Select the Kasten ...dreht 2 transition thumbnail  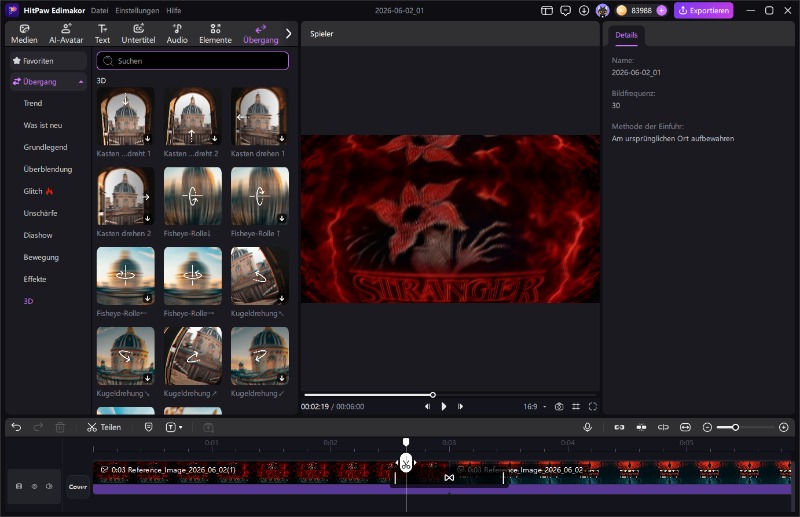(192, 116)
